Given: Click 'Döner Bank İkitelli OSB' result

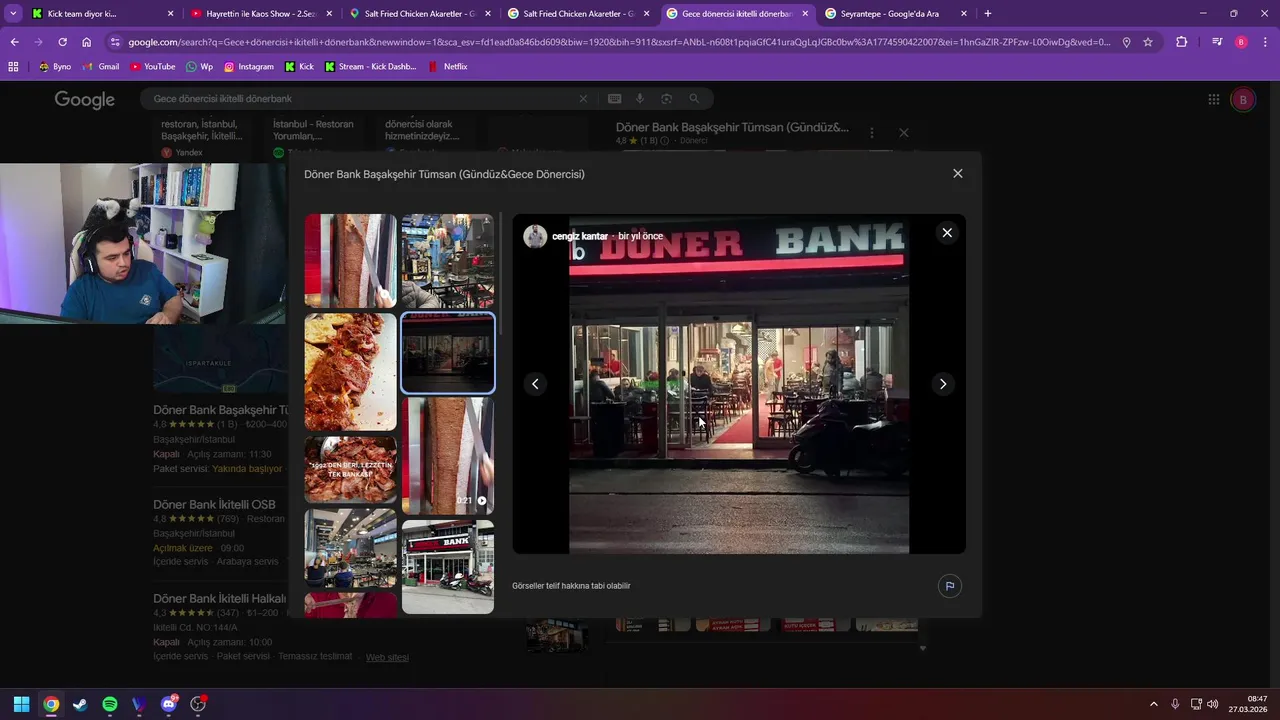Looking at the screenshot, I should point(214,504).
